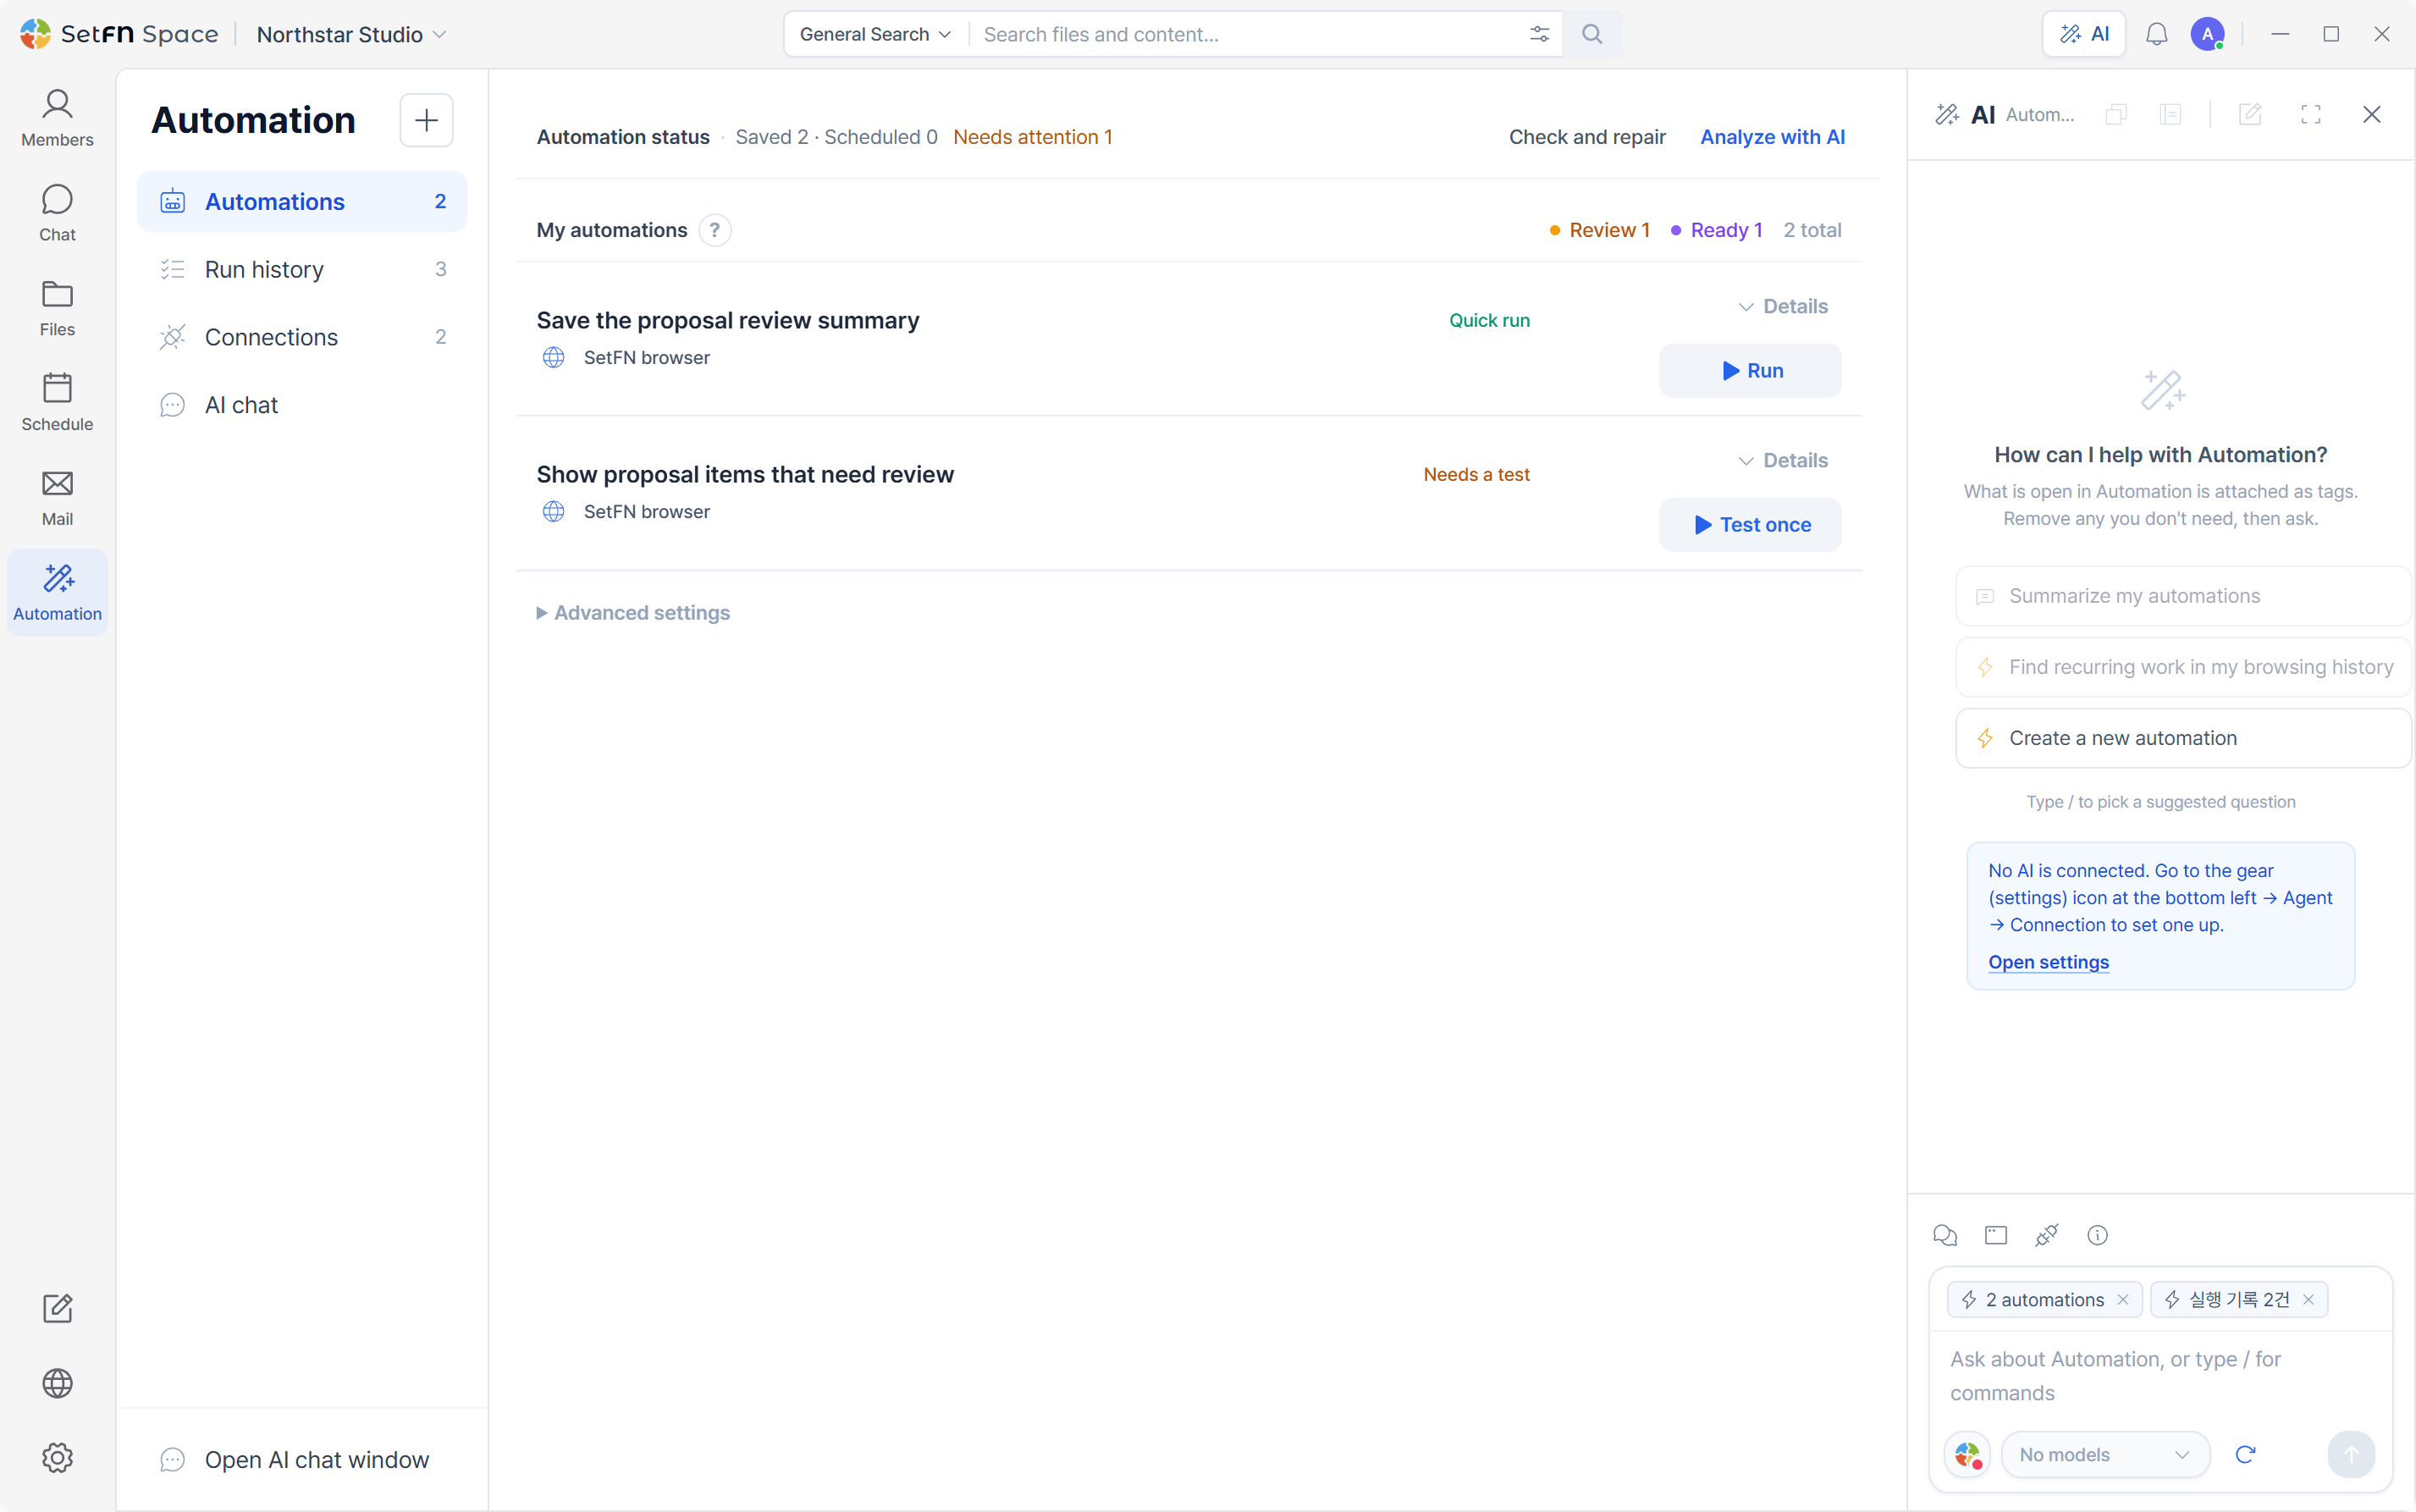This screenshot has height=1512, width=2416.
Task: Open AI chat in the left panel
Action: click(x=302, y=405)
